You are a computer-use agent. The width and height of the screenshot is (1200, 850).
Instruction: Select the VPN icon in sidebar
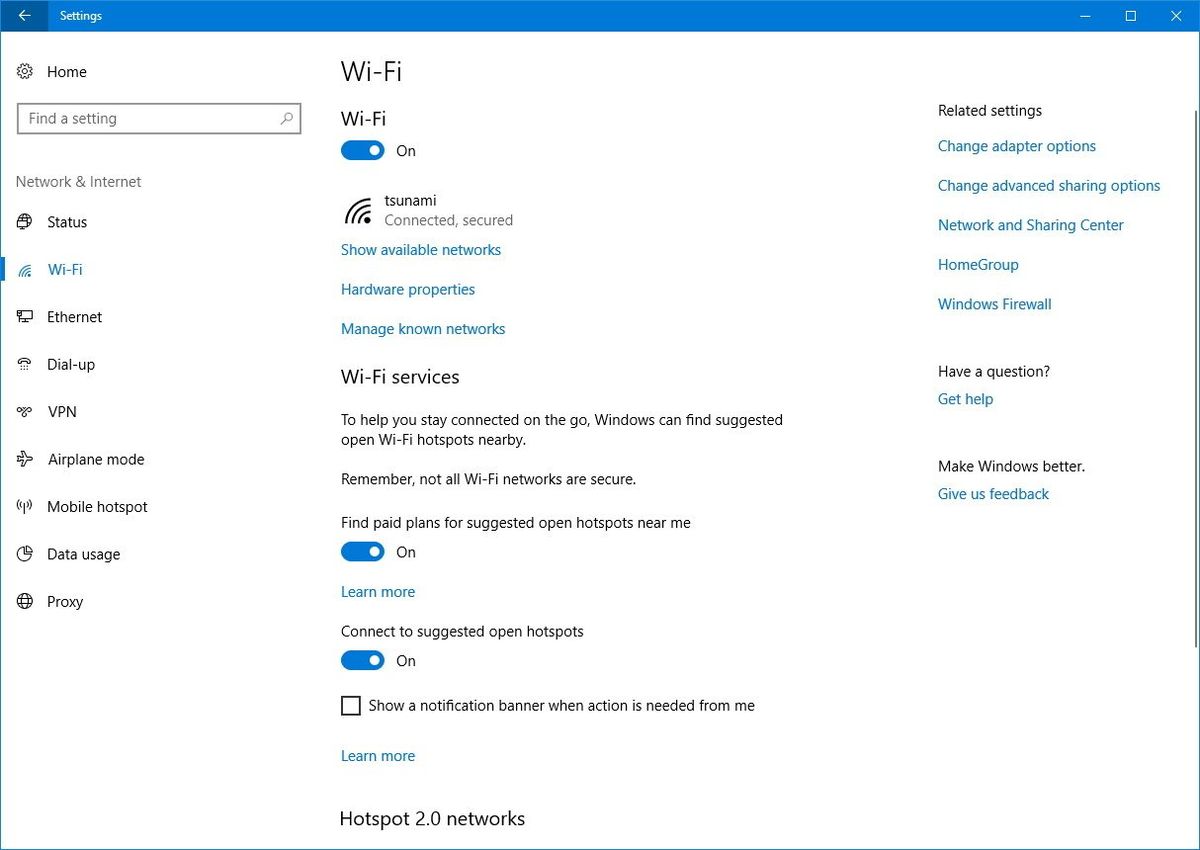(x=24, y=412)
